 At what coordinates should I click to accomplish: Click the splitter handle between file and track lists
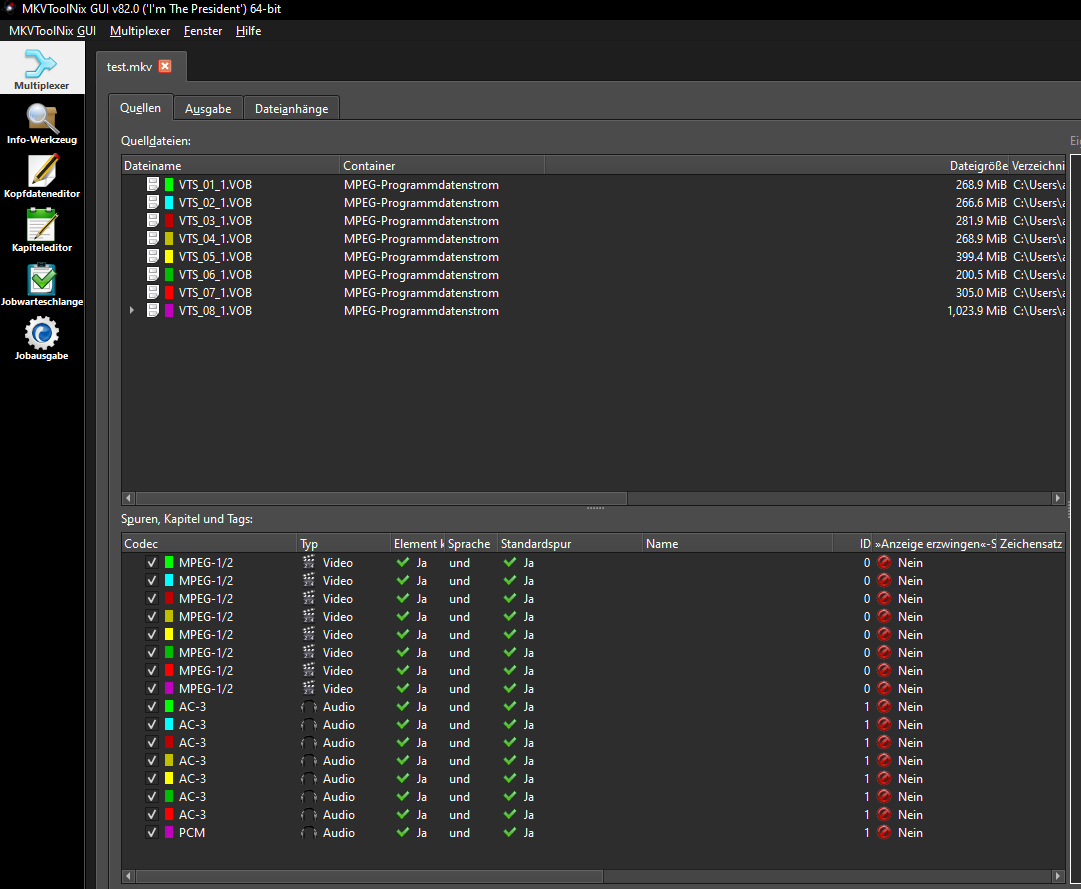coord(595,508)
